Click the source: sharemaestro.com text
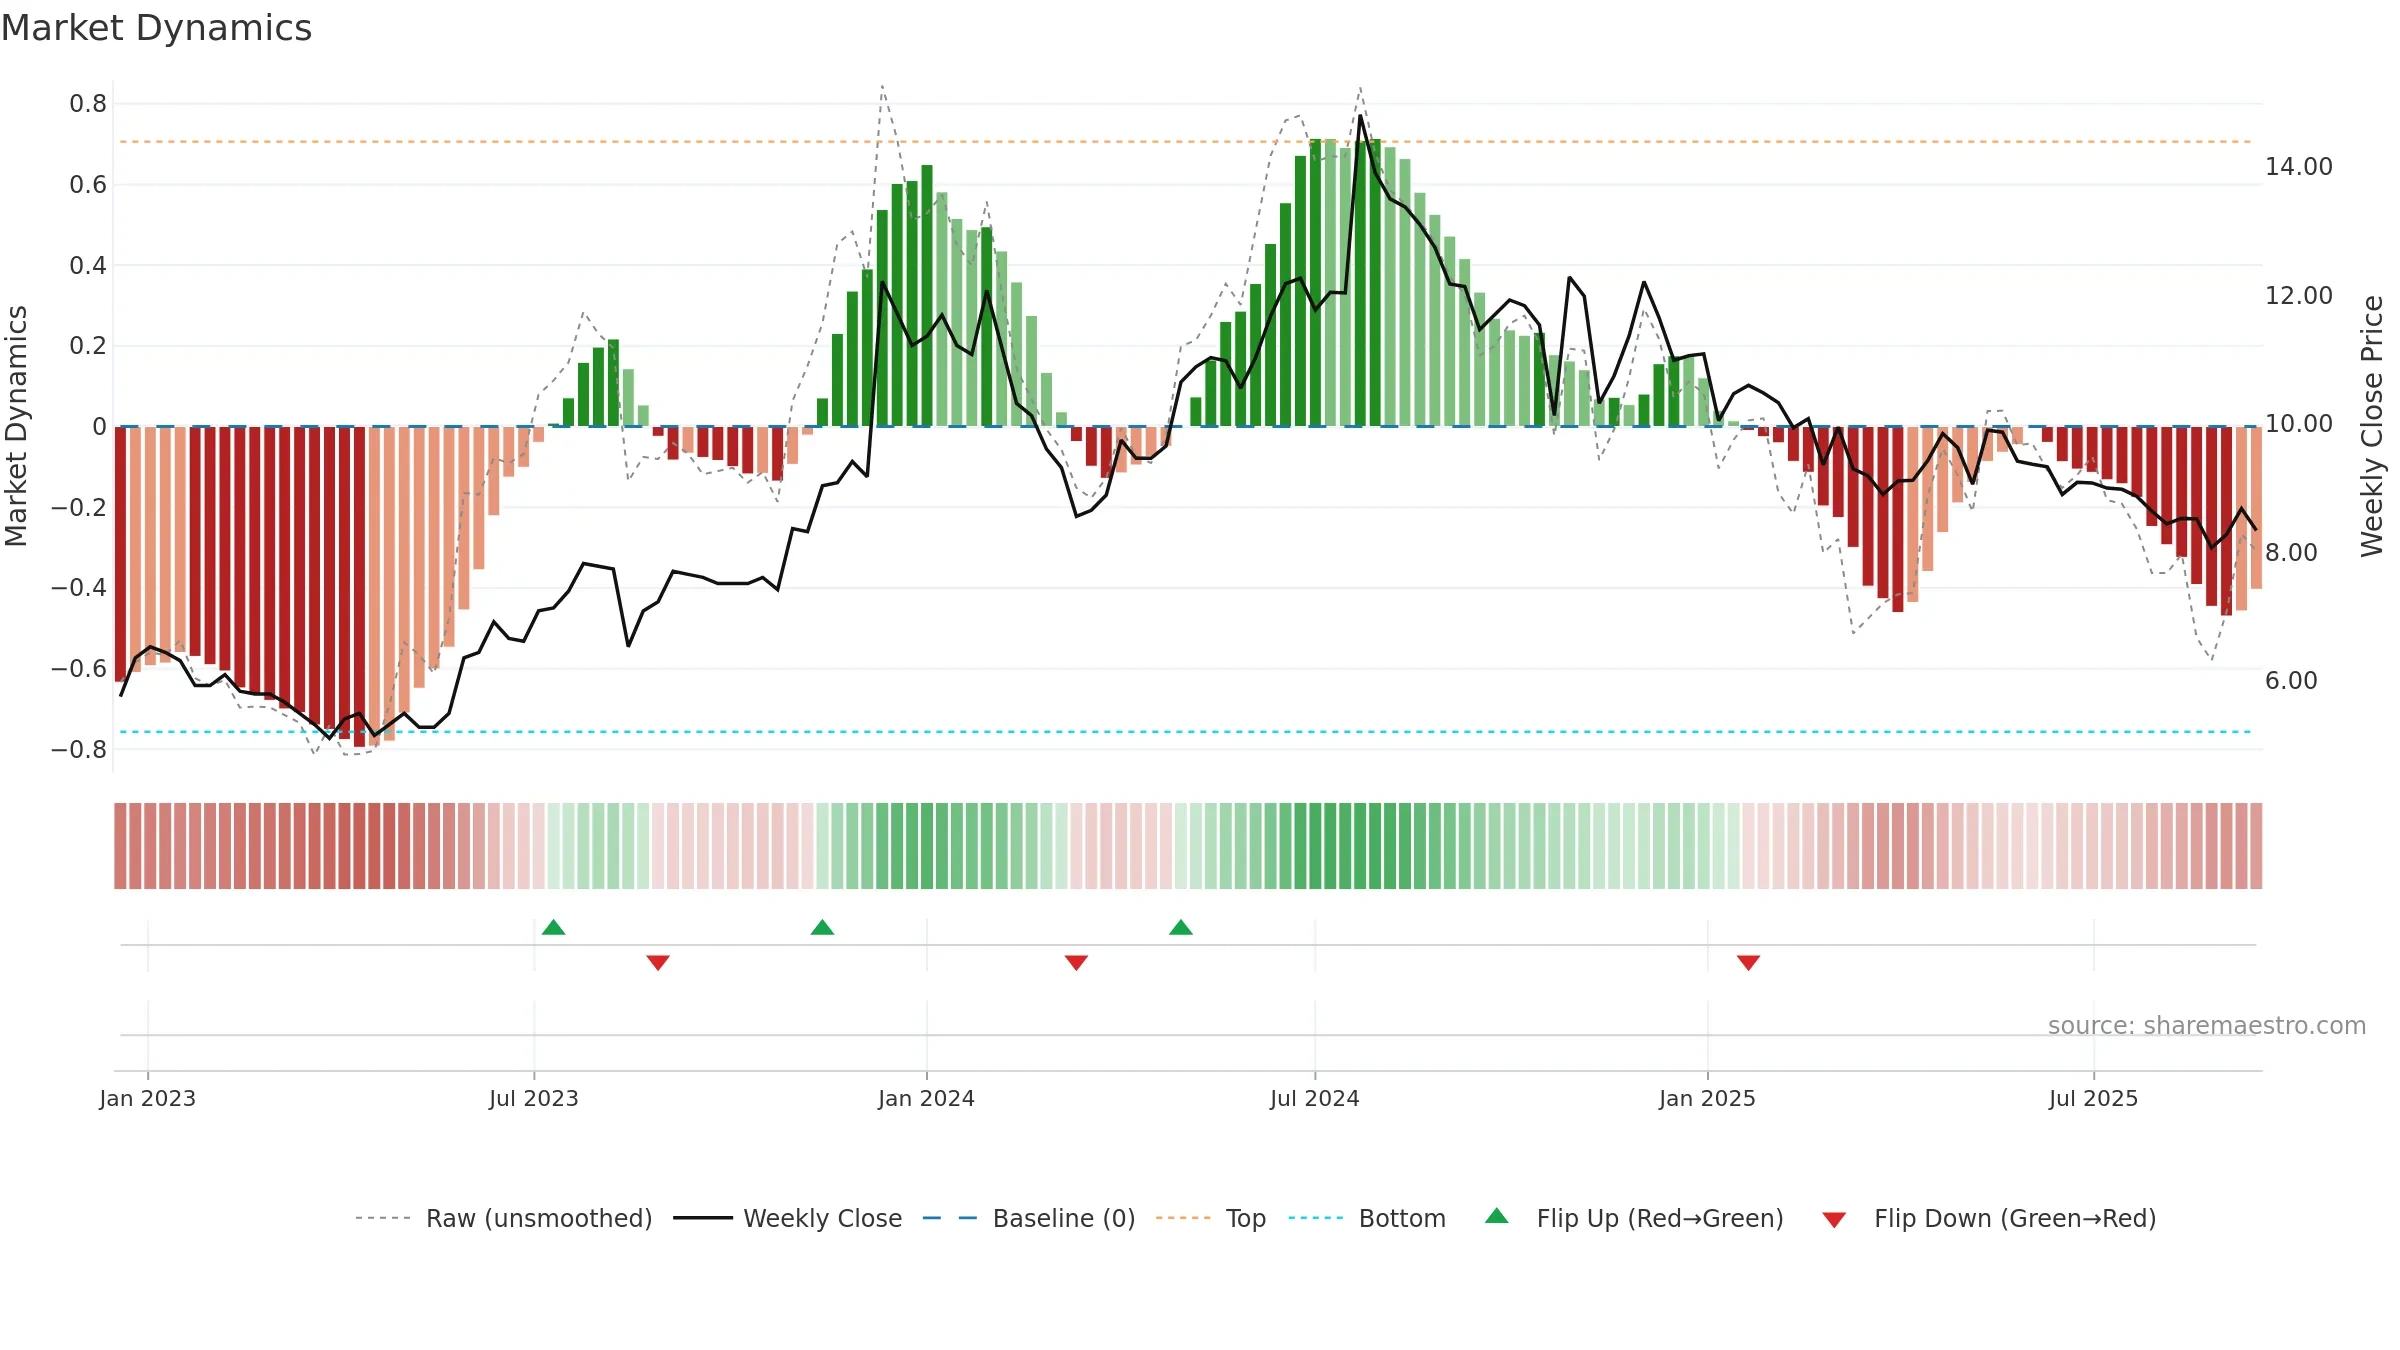 click(x=2207, y=1026)
